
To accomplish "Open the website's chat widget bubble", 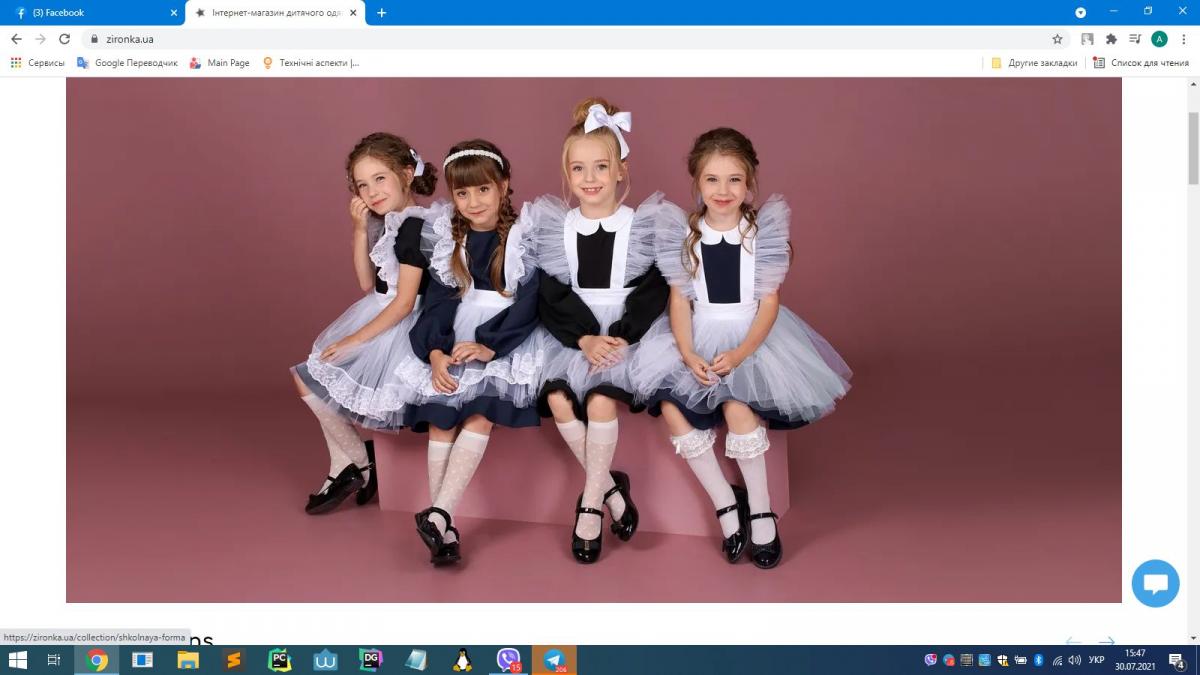I will 1155,584.
